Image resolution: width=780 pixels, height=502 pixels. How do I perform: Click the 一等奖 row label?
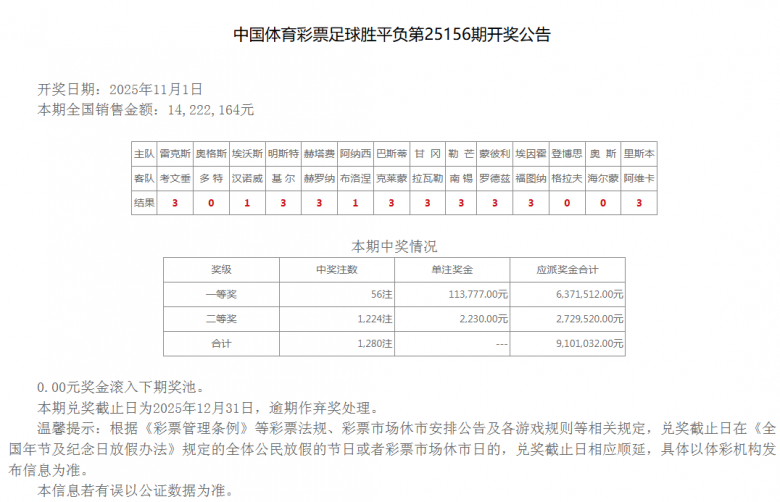(x=221, y=294)
